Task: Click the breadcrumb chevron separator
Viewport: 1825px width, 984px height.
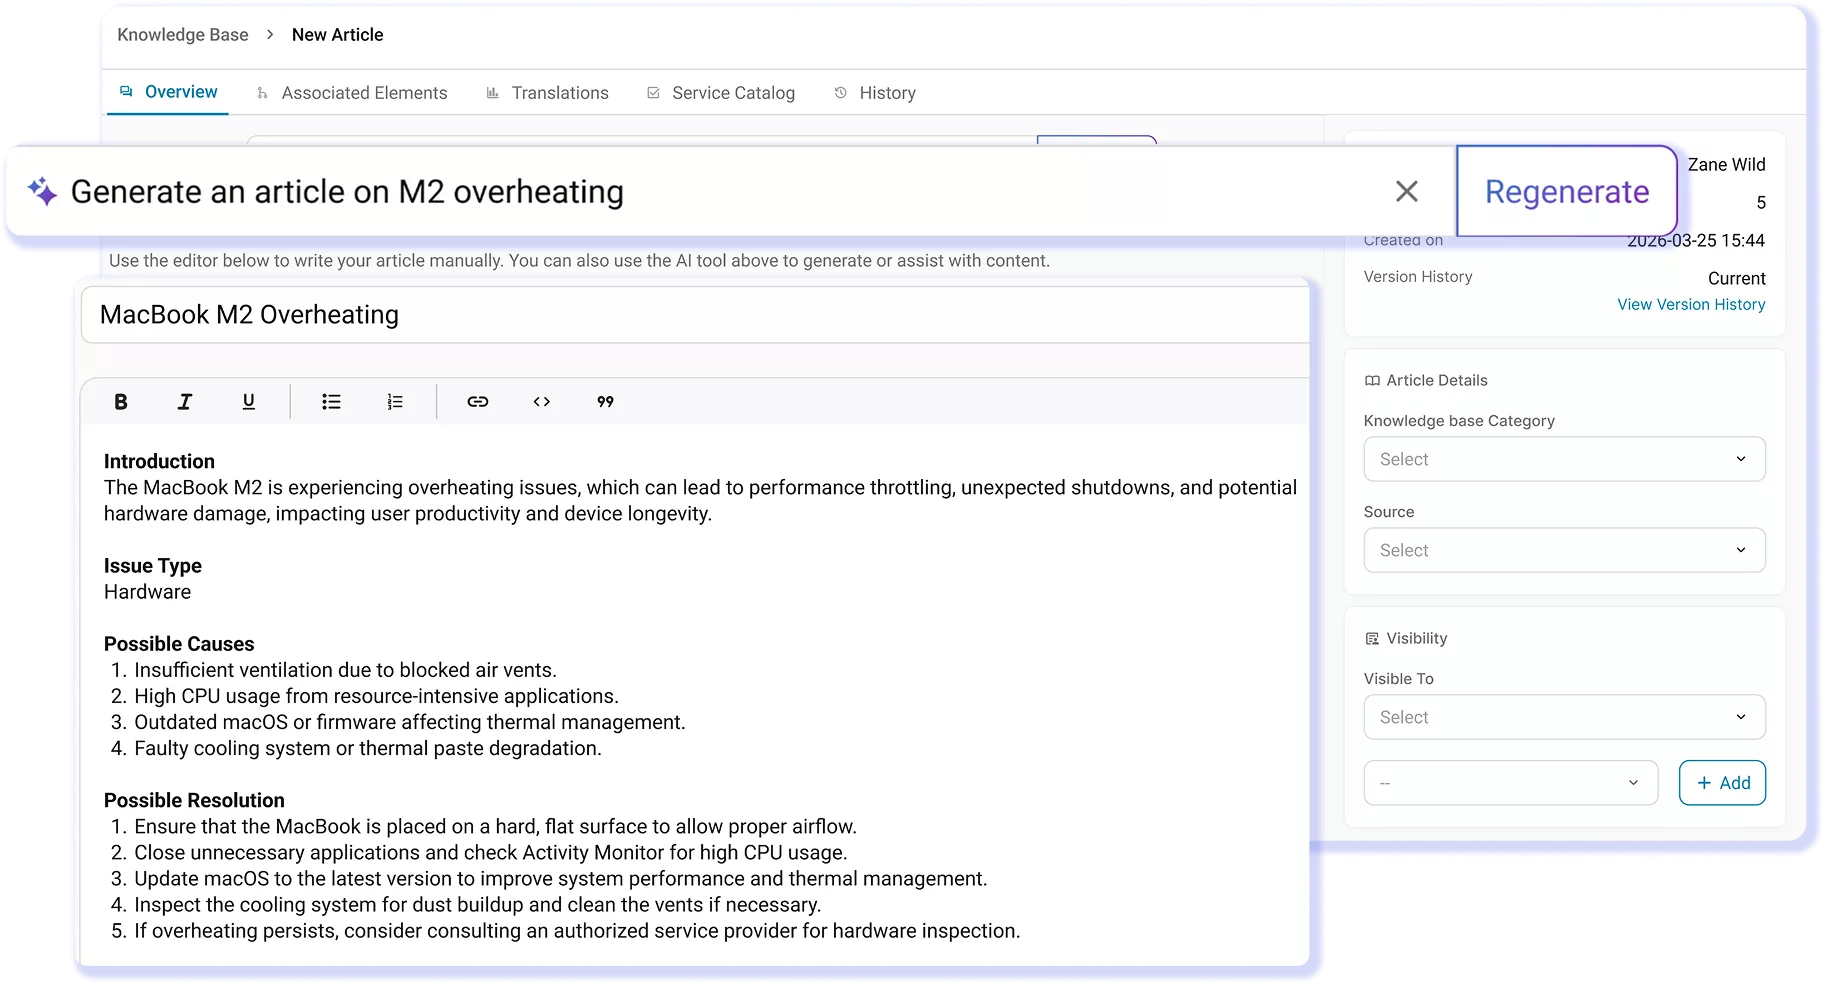Action: coord(270,35)
